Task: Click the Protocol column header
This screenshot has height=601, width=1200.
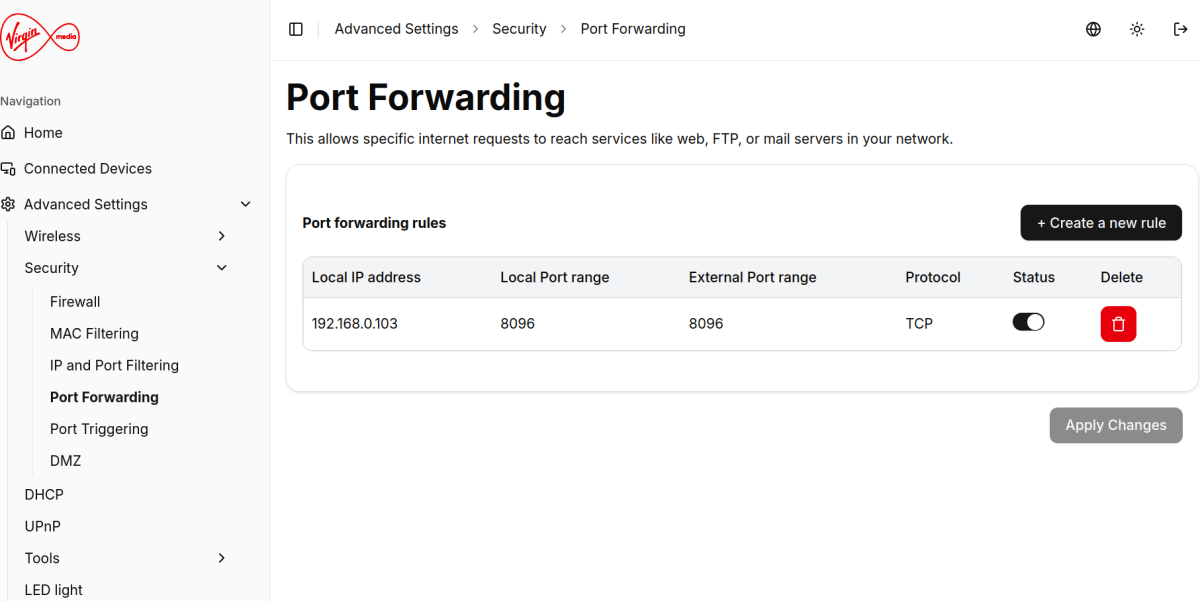Action: pos(933,277)
